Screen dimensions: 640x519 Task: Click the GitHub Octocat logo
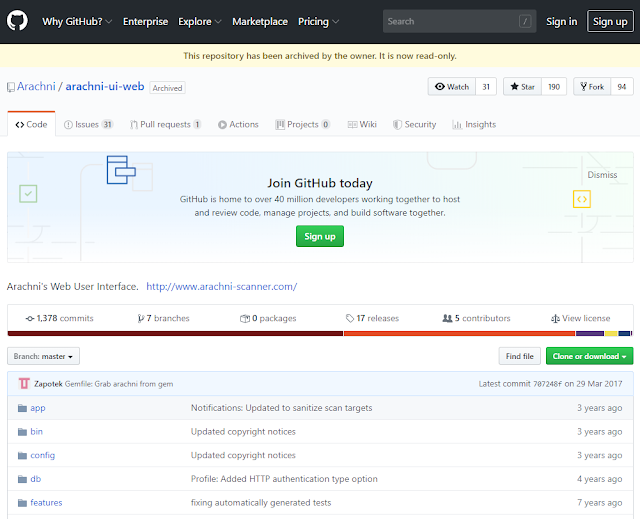point(17,20)
